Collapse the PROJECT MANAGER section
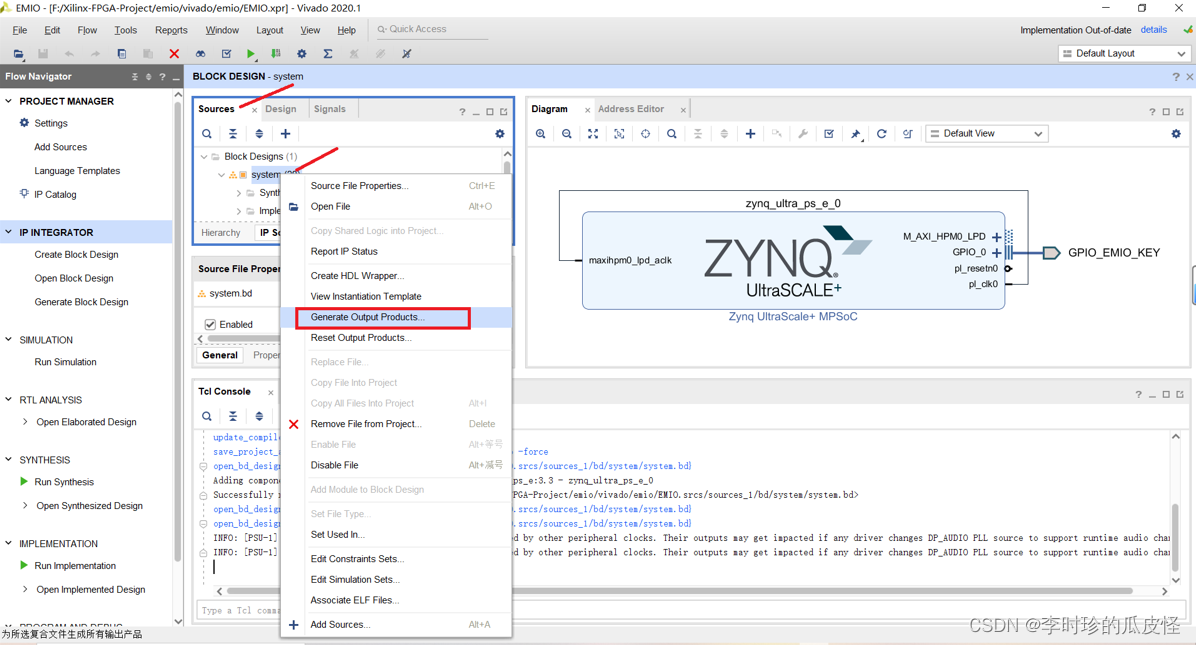The image size is (1196, 645). pos(8,101)
